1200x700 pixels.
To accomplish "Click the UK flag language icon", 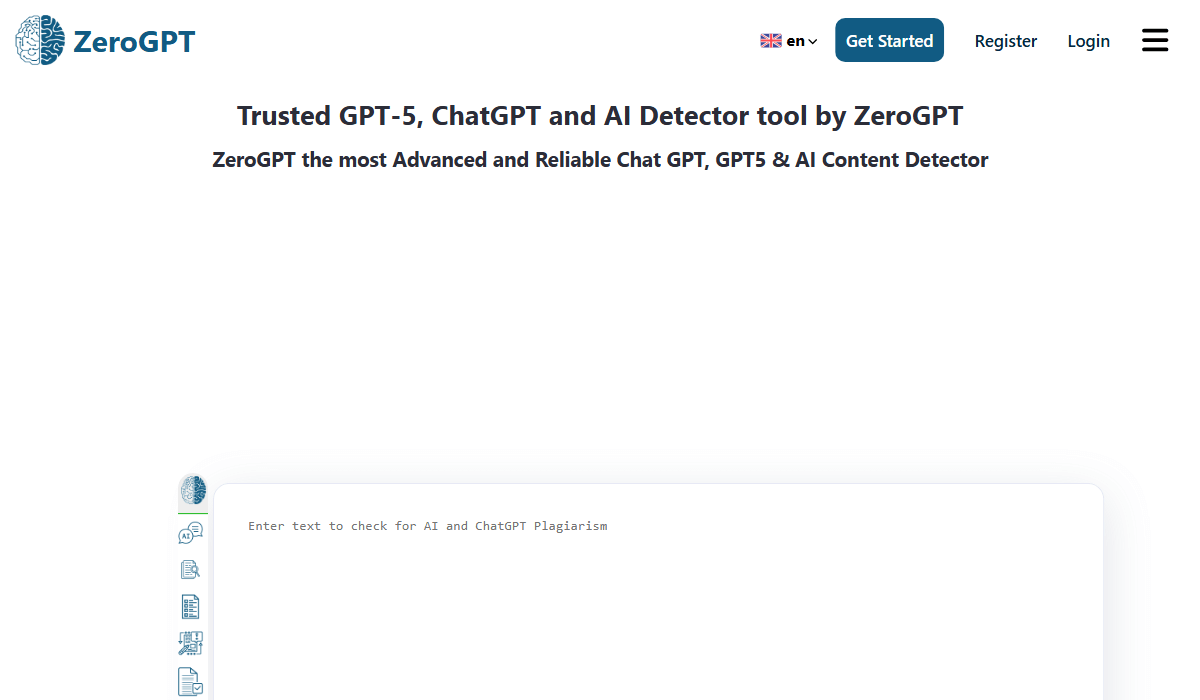I will 771,41.
